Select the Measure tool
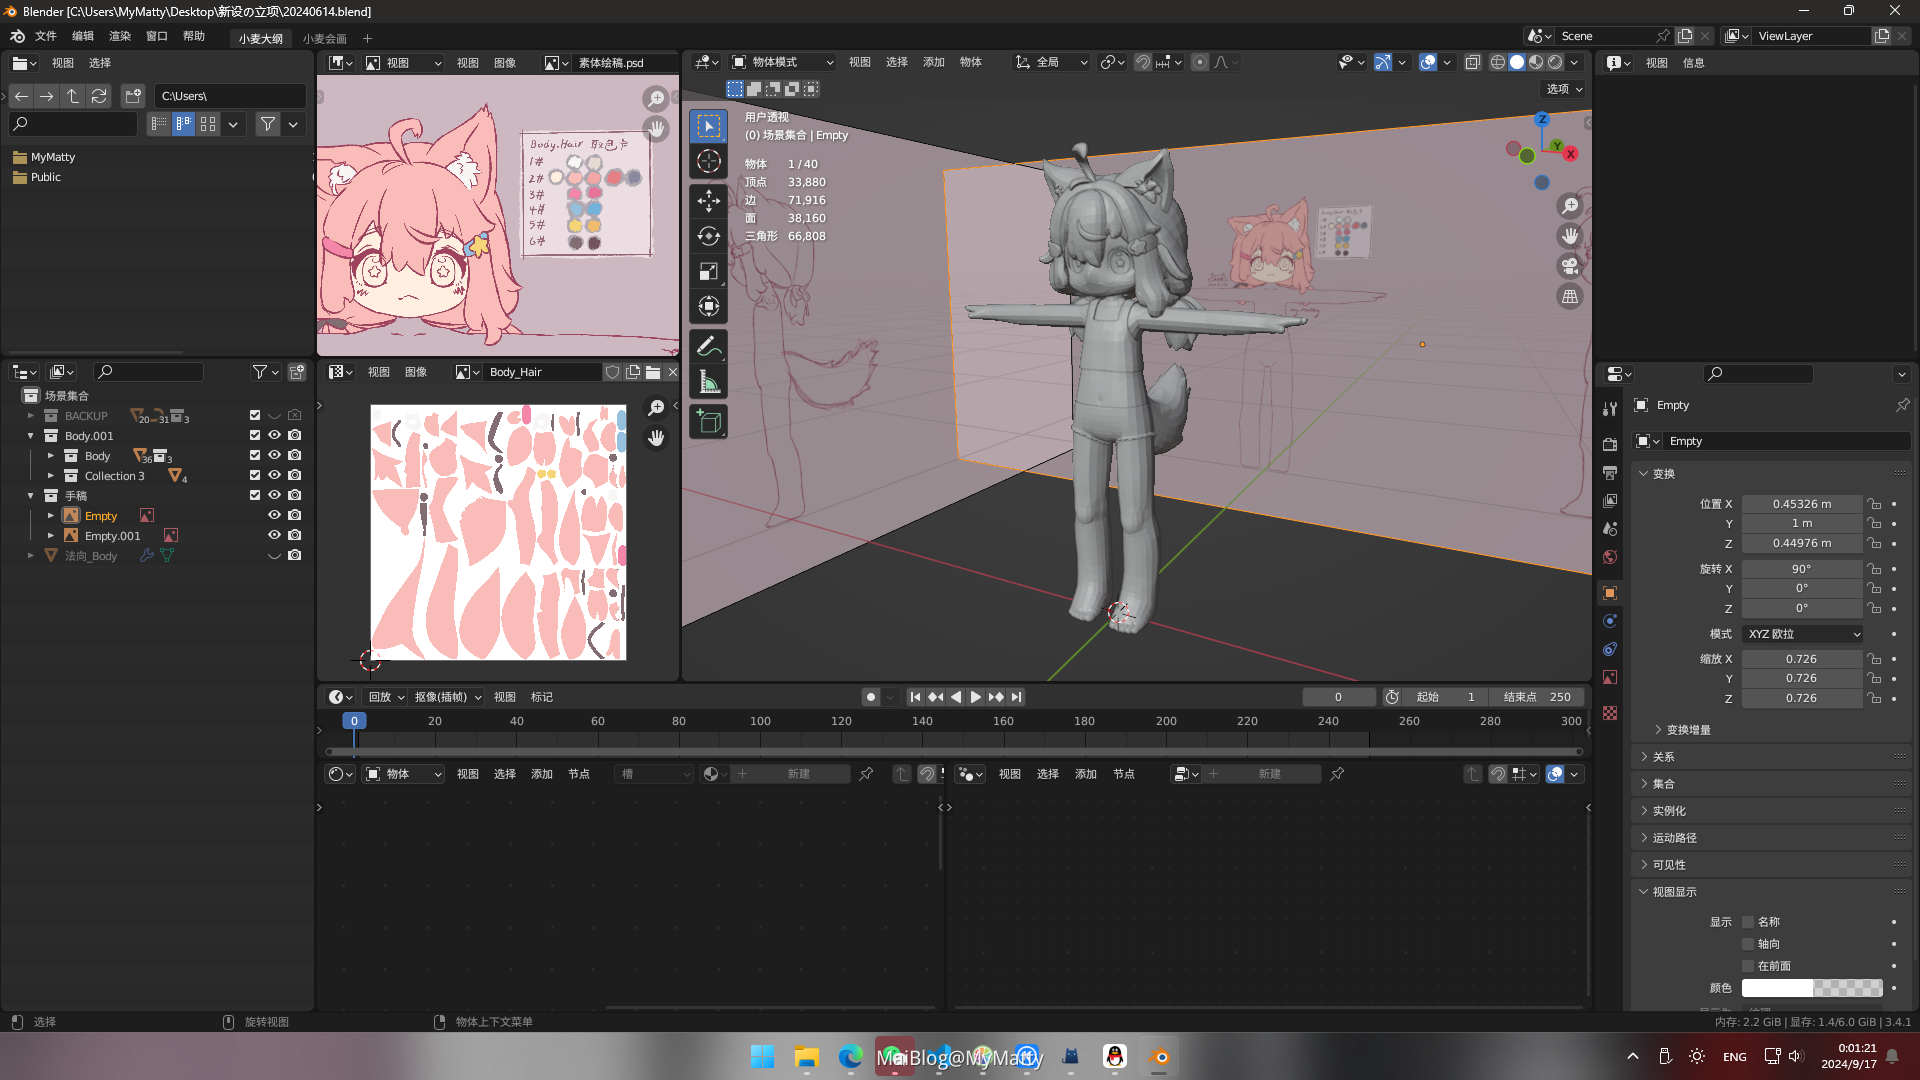1920x1080 pixels. 709,382
